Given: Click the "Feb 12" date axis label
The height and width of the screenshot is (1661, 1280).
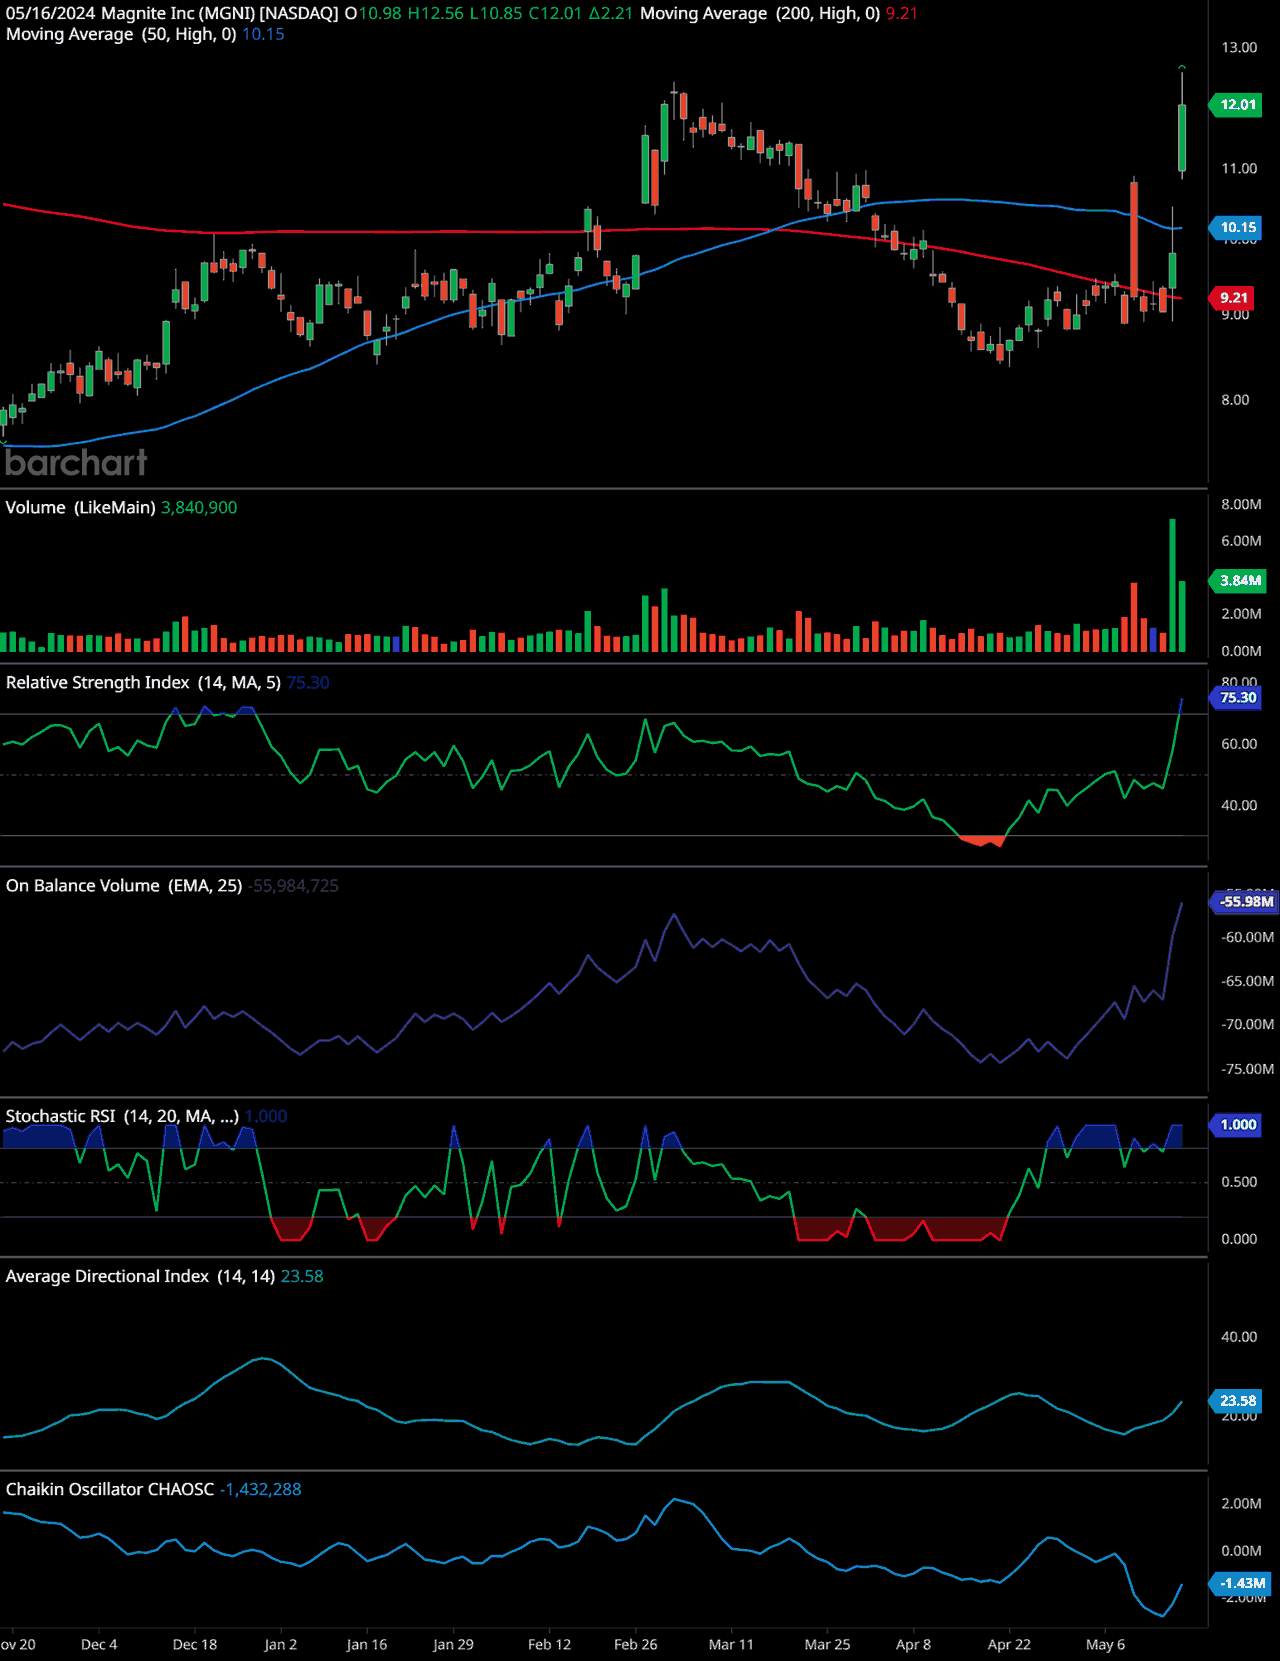Looking at the screenshot, I should point(549,1645).
